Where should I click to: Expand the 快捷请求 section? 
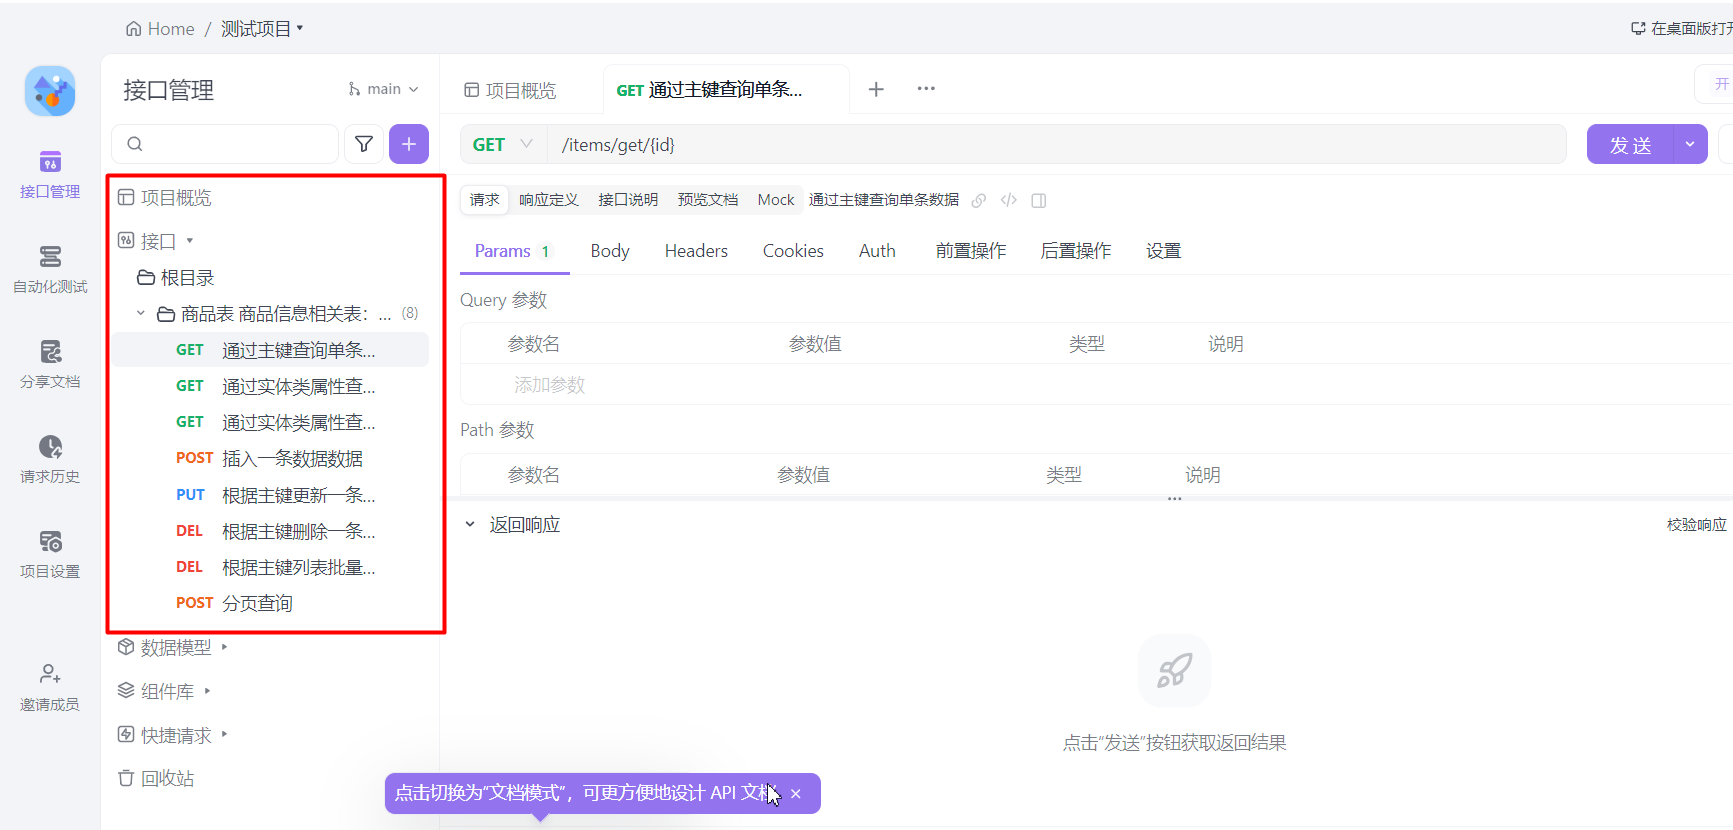pos(173,735)
